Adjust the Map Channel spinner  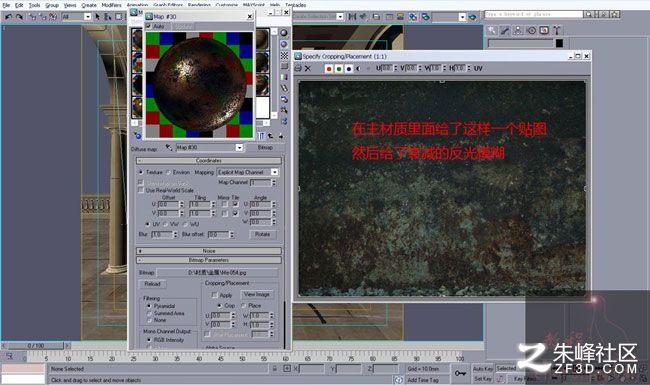(274, 182)
